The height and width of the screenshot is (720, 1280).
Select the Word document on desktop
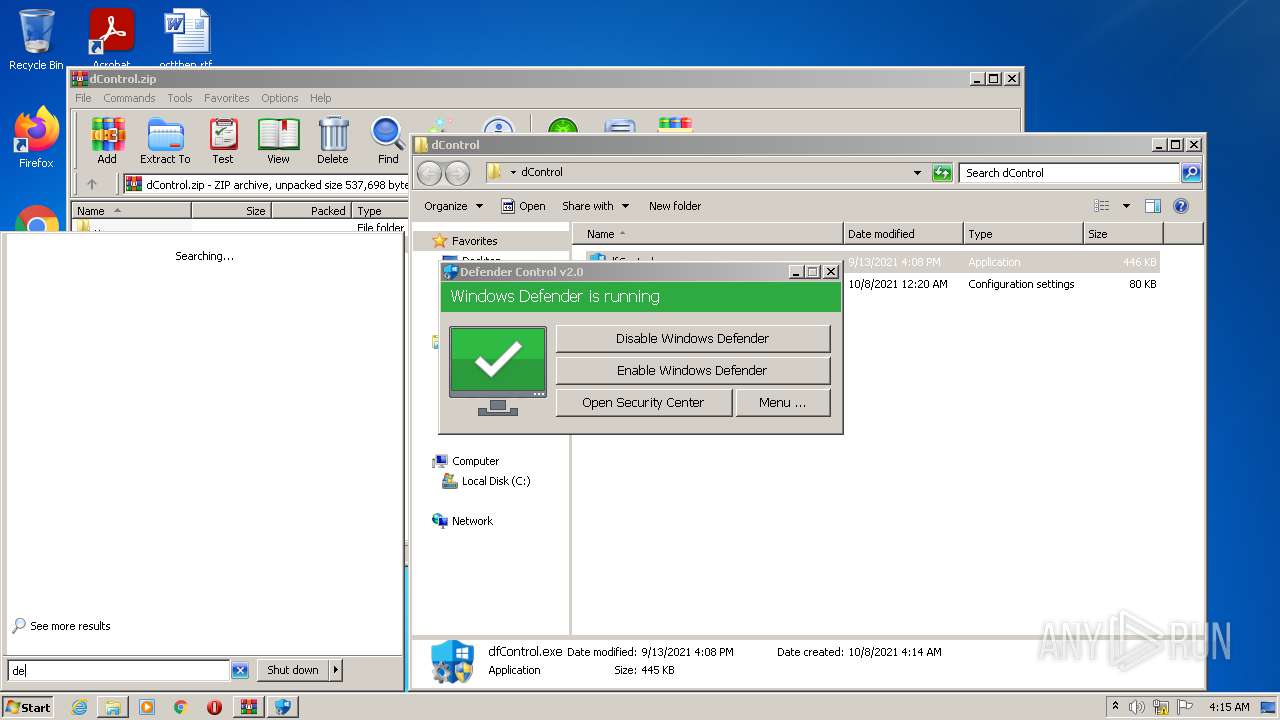[x=186, y=38]
